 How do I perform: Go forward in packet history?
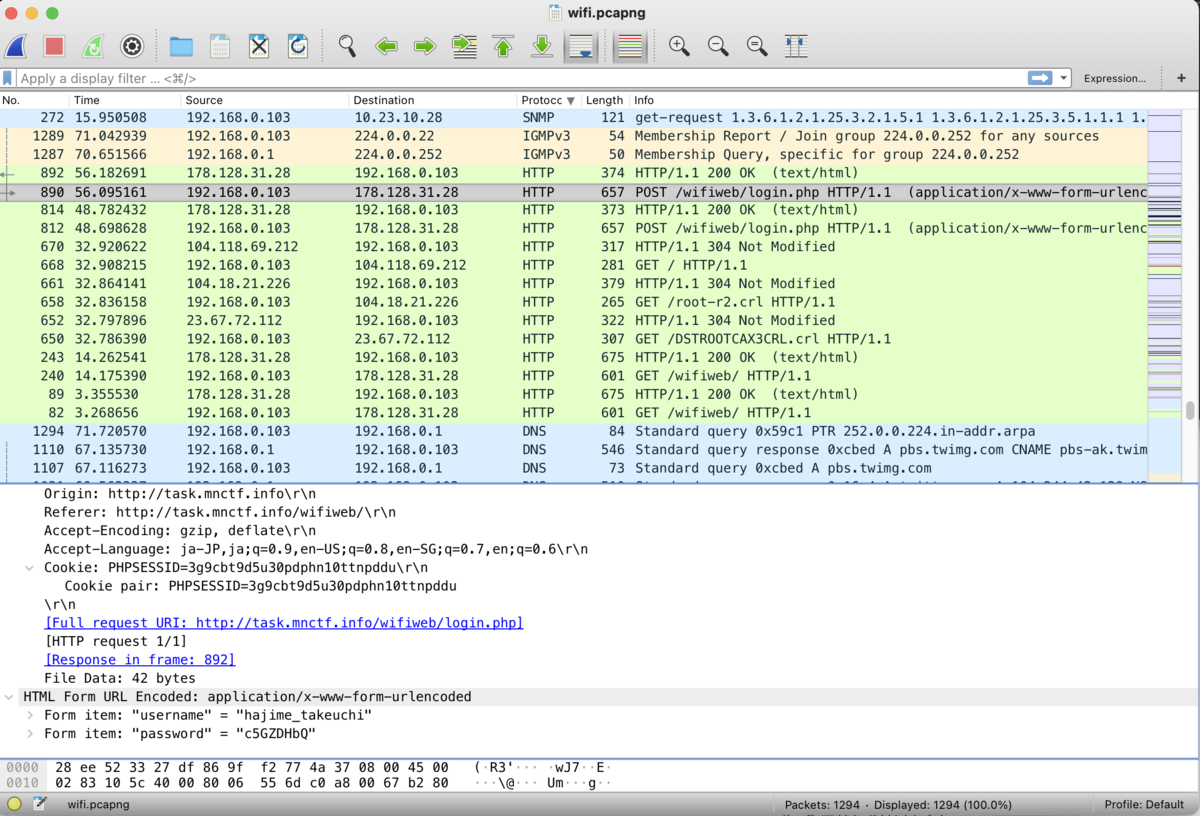point(425,46)
